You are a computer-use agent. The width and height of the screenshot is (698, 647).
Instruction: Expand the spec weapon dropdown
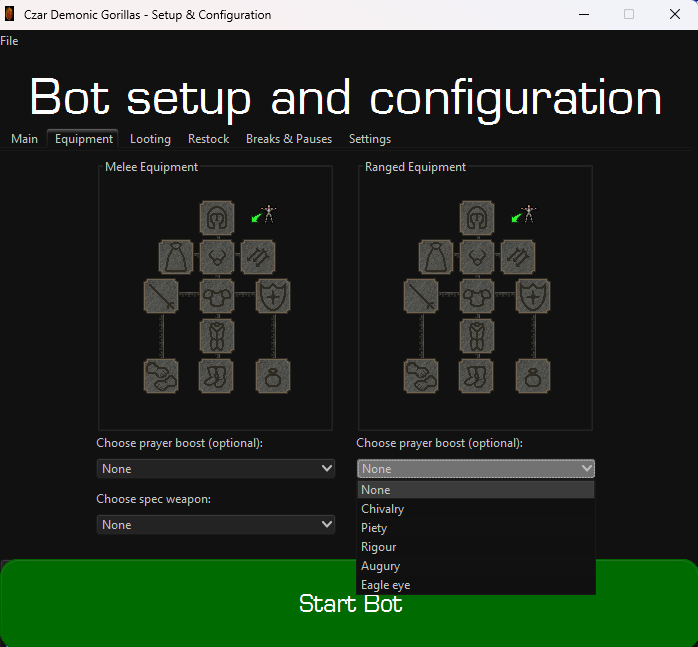216,524
